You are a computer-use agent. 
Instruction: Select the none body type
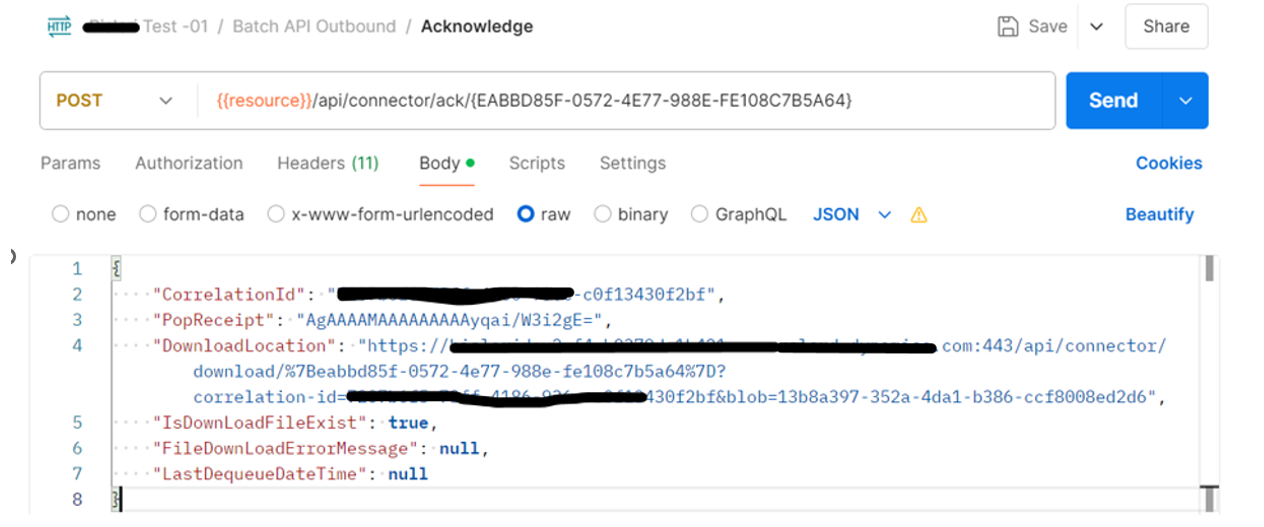pyautogui.click(x=60, y=214)
